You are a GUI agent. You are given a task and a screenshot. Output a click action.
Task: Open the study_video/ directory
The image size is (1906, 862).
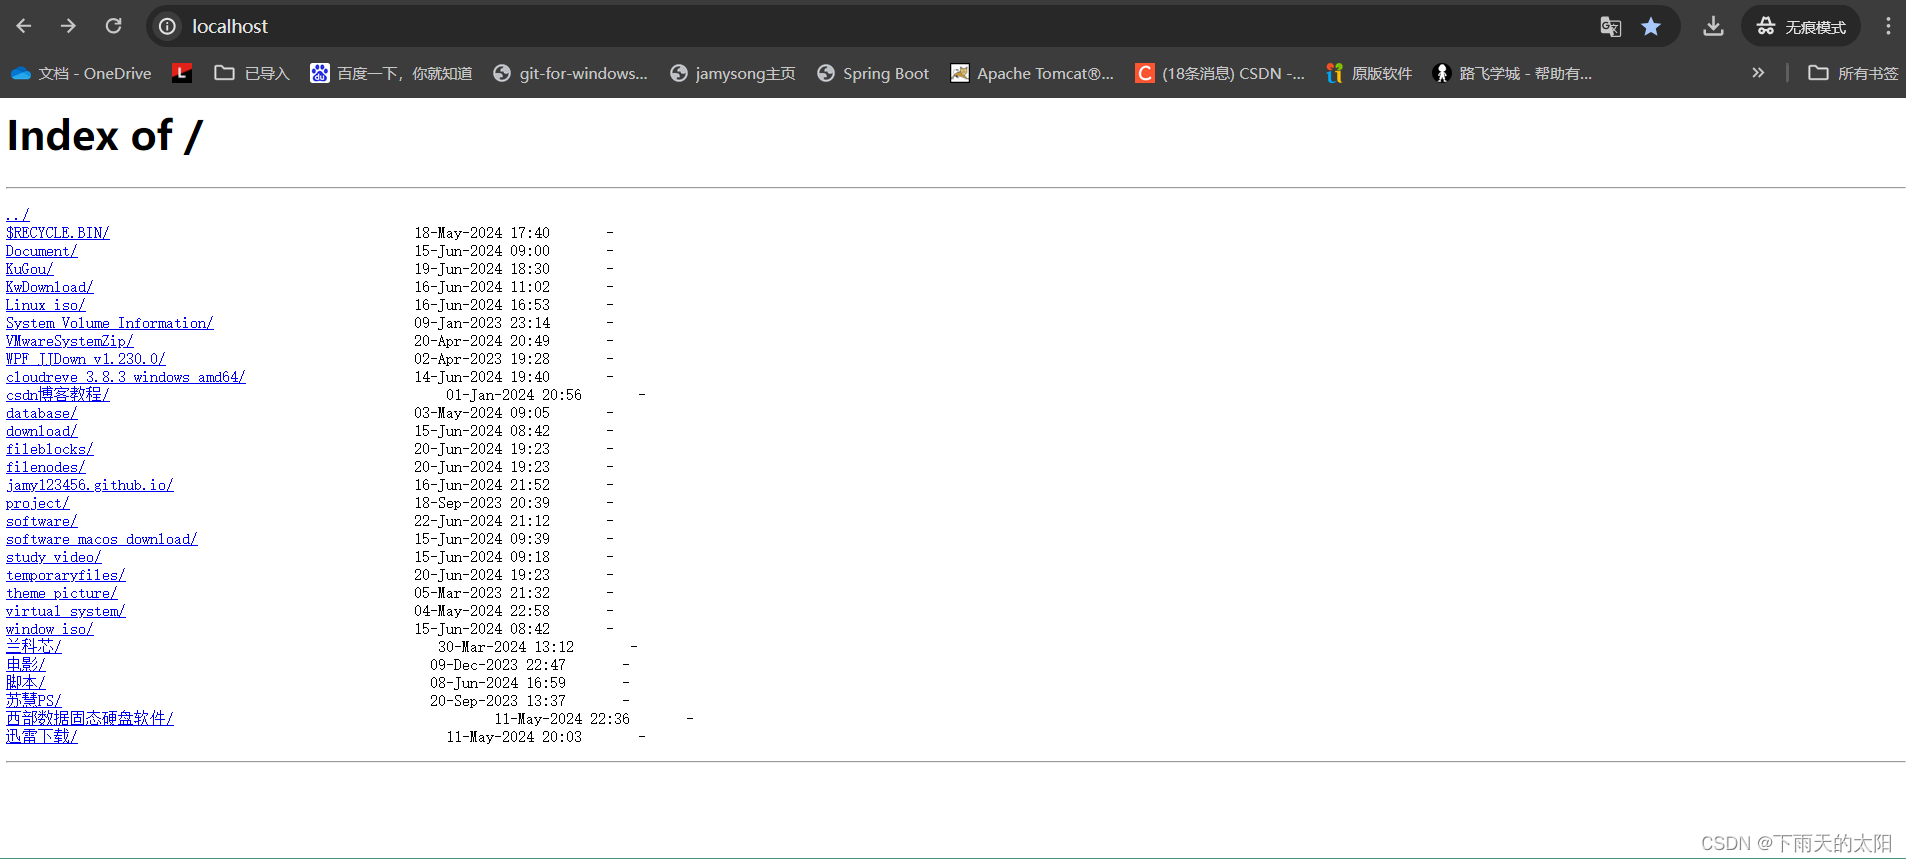tap(54, 557)
